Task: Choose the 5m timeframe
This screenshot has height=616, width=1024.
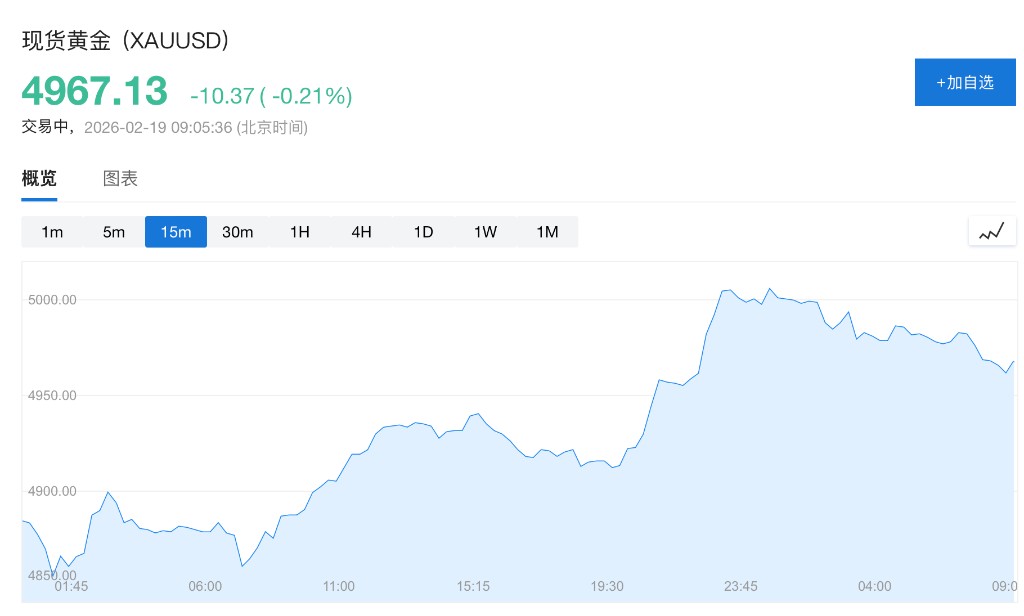Action: tap(114, 232)
